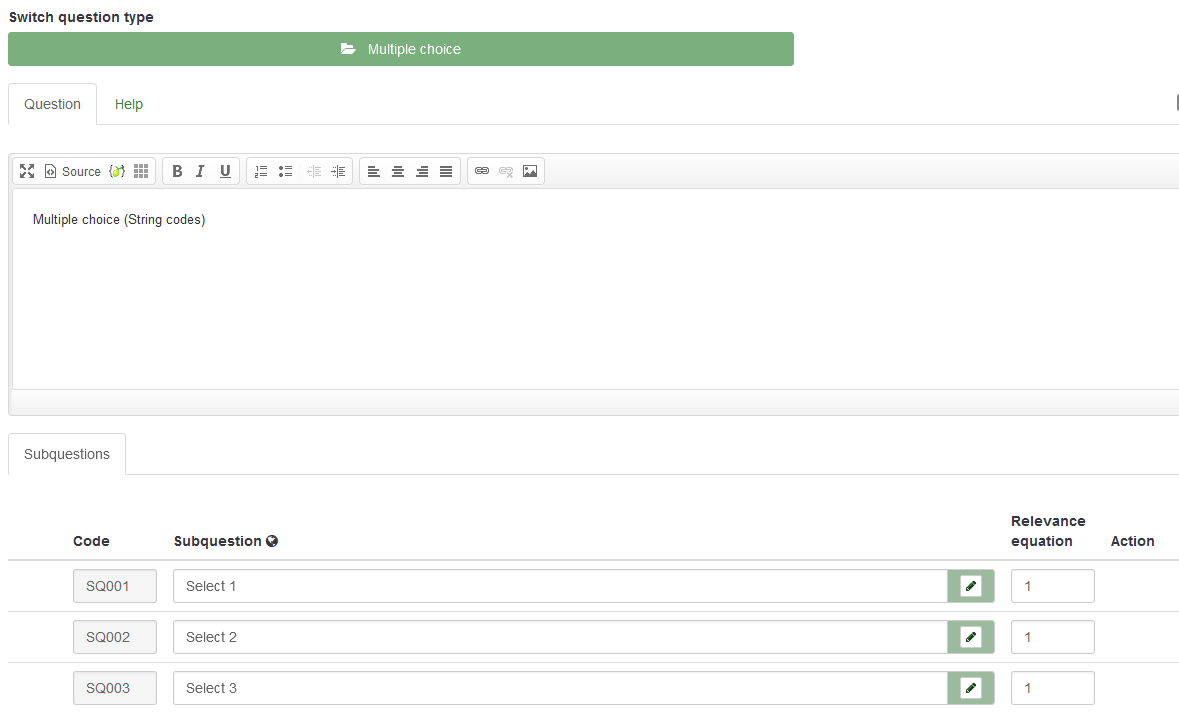Switch to the Help tab
The image size is (1179, 722).
tap(128, 104)
